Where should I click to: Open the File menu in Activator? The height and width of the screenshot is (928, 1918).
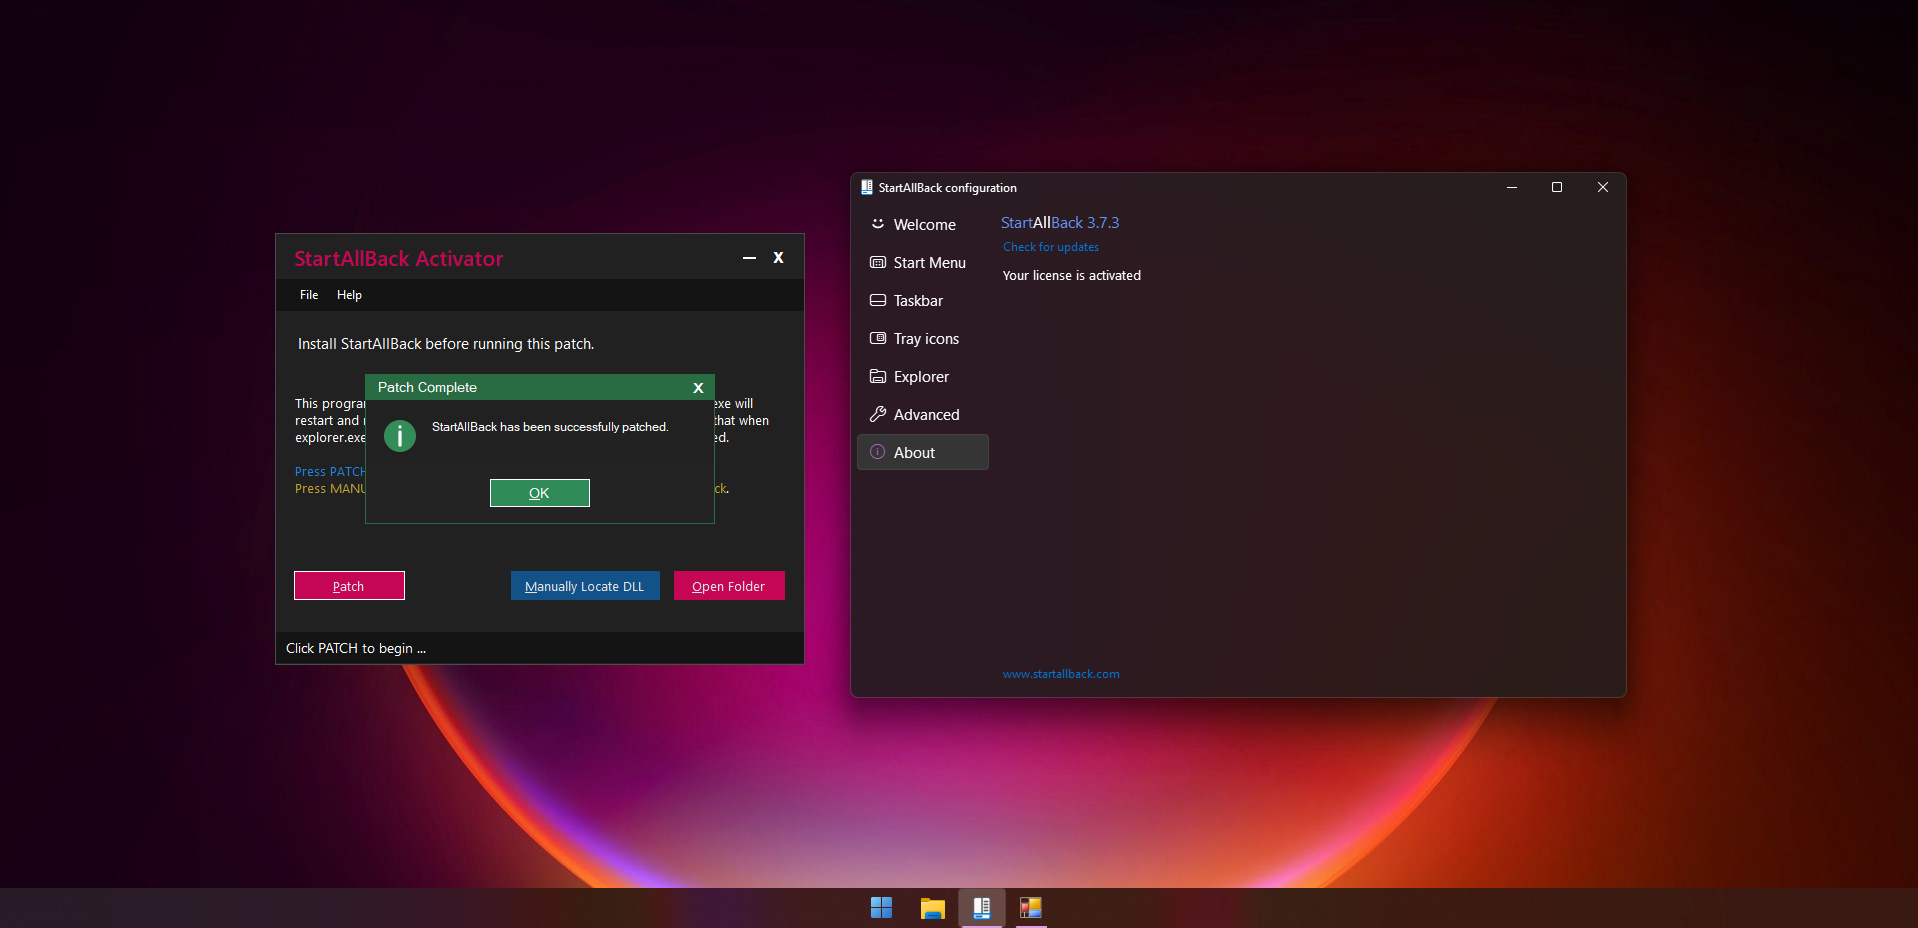coord(309,295)
